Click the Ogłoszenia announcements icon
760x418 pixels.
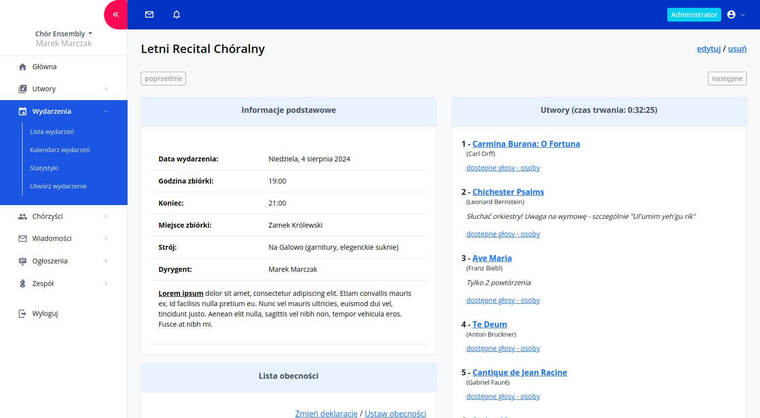pos(23,261)
